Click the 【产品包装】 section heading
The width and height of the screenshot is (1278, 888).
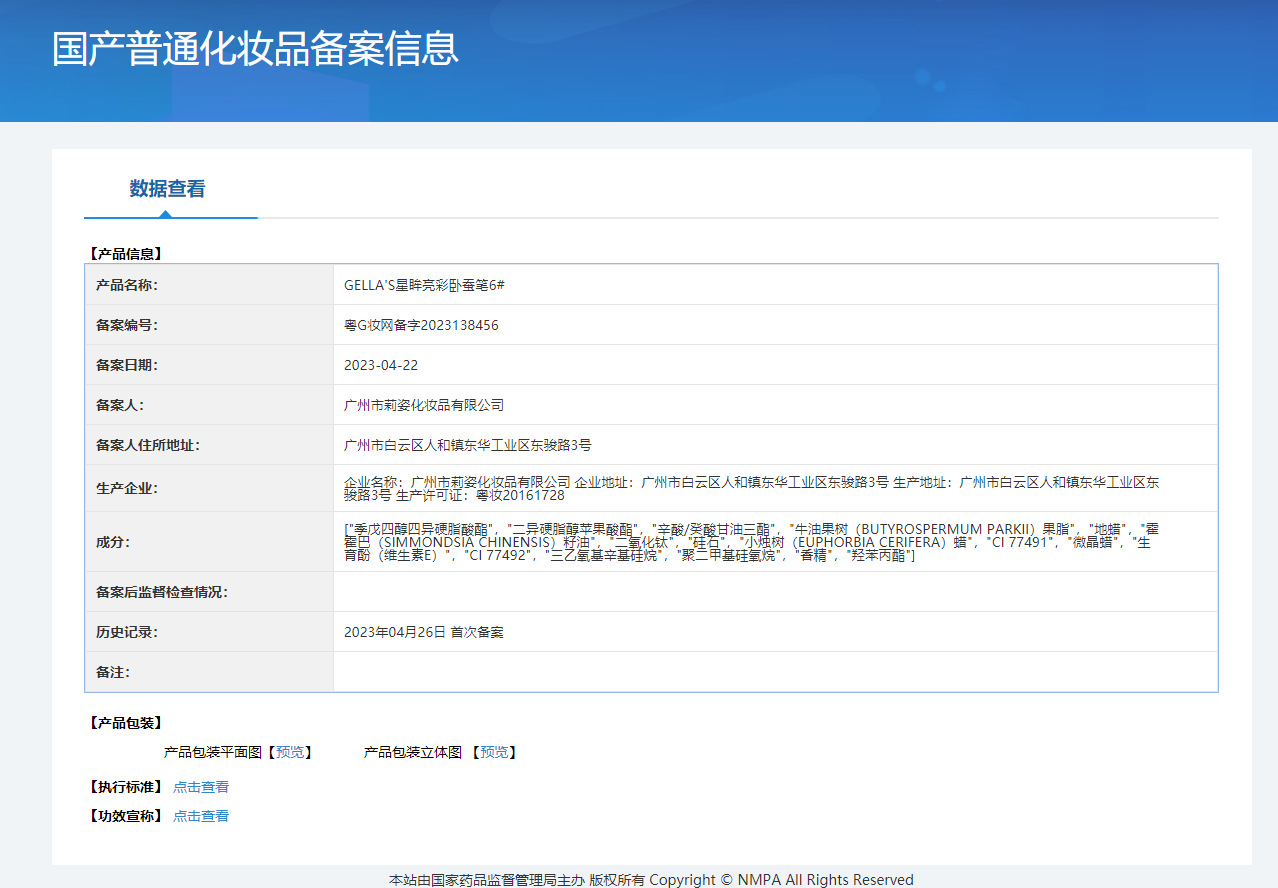click(125, 723)
